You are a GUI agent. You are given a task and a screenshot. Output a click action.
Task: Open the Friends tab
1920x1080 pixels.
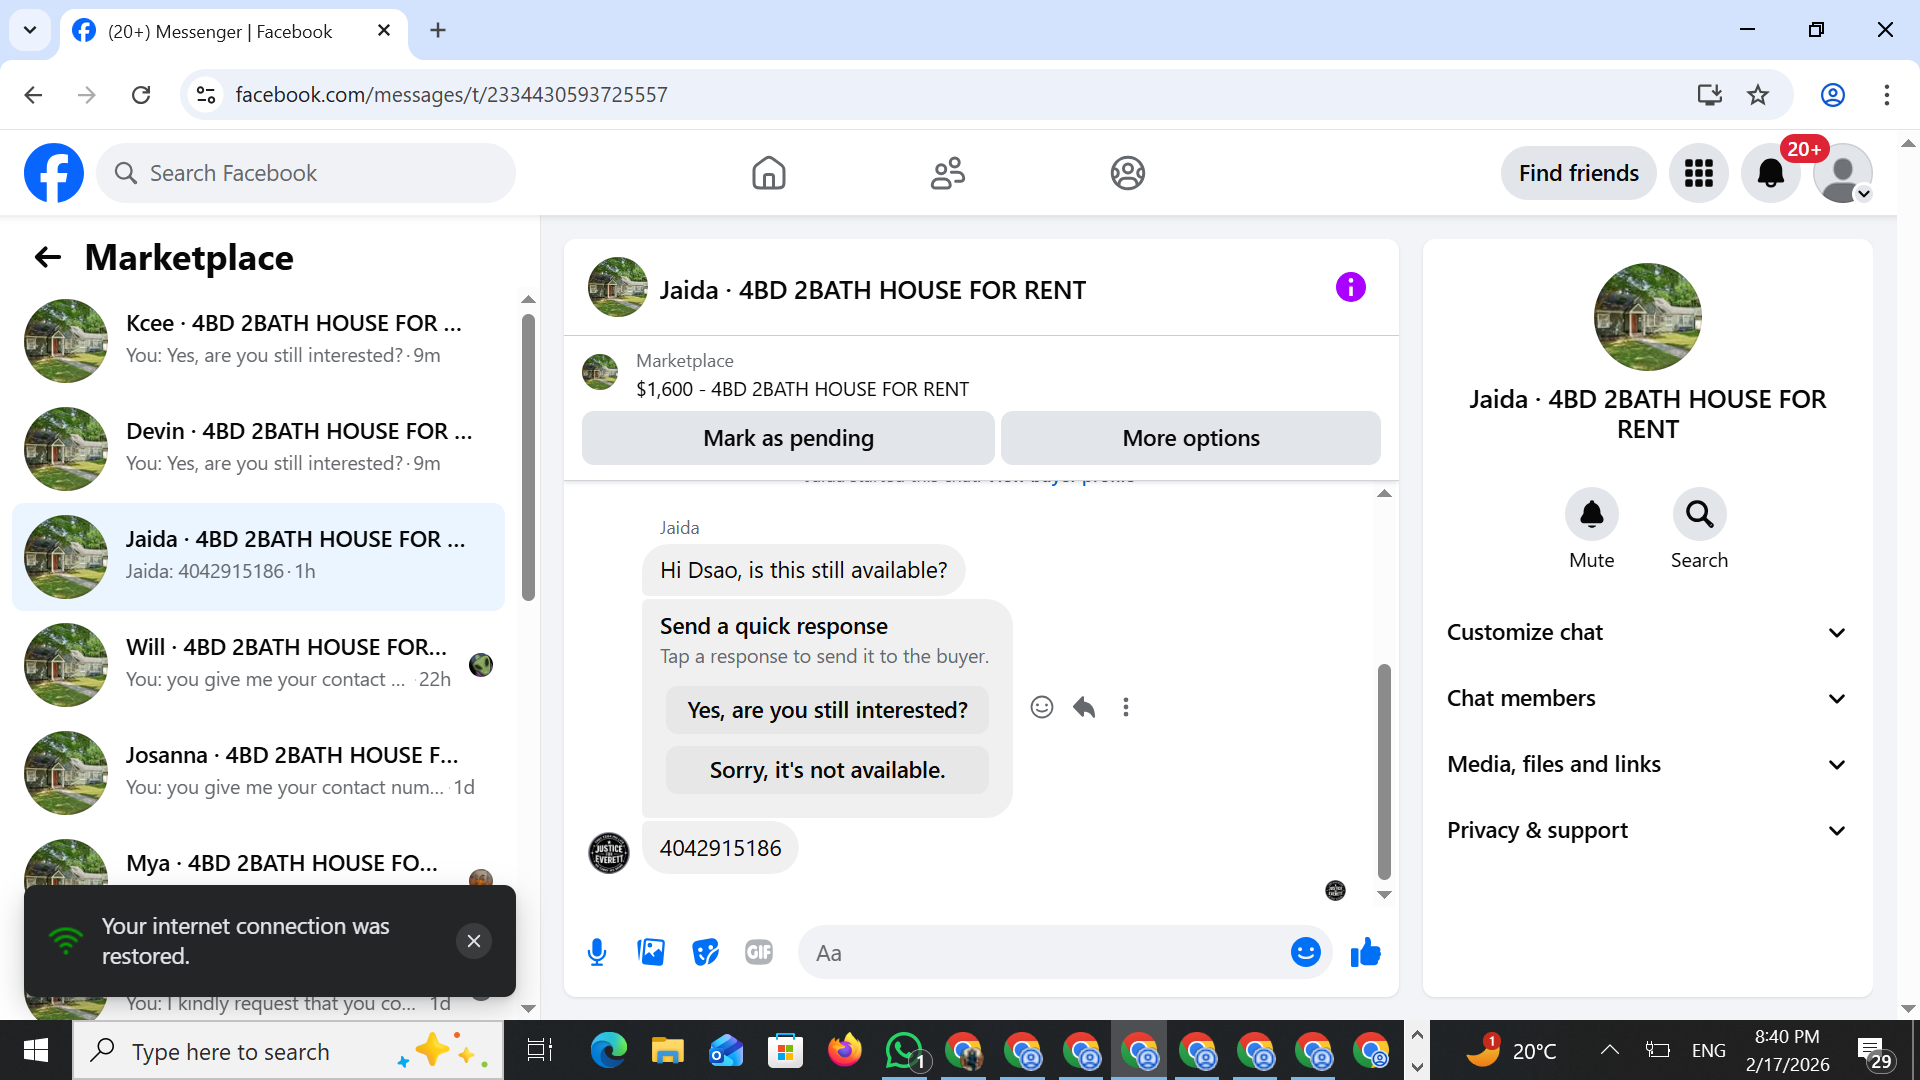tap(947, 173)
